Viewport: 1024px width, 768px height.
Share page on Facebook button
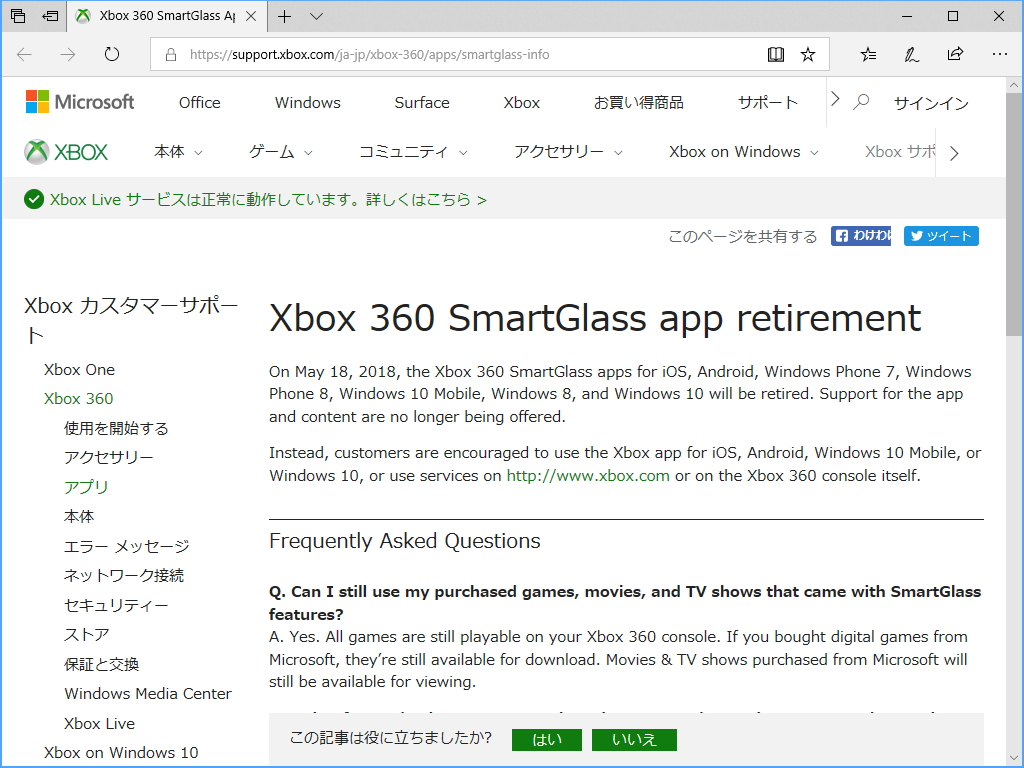coord(861,236)
